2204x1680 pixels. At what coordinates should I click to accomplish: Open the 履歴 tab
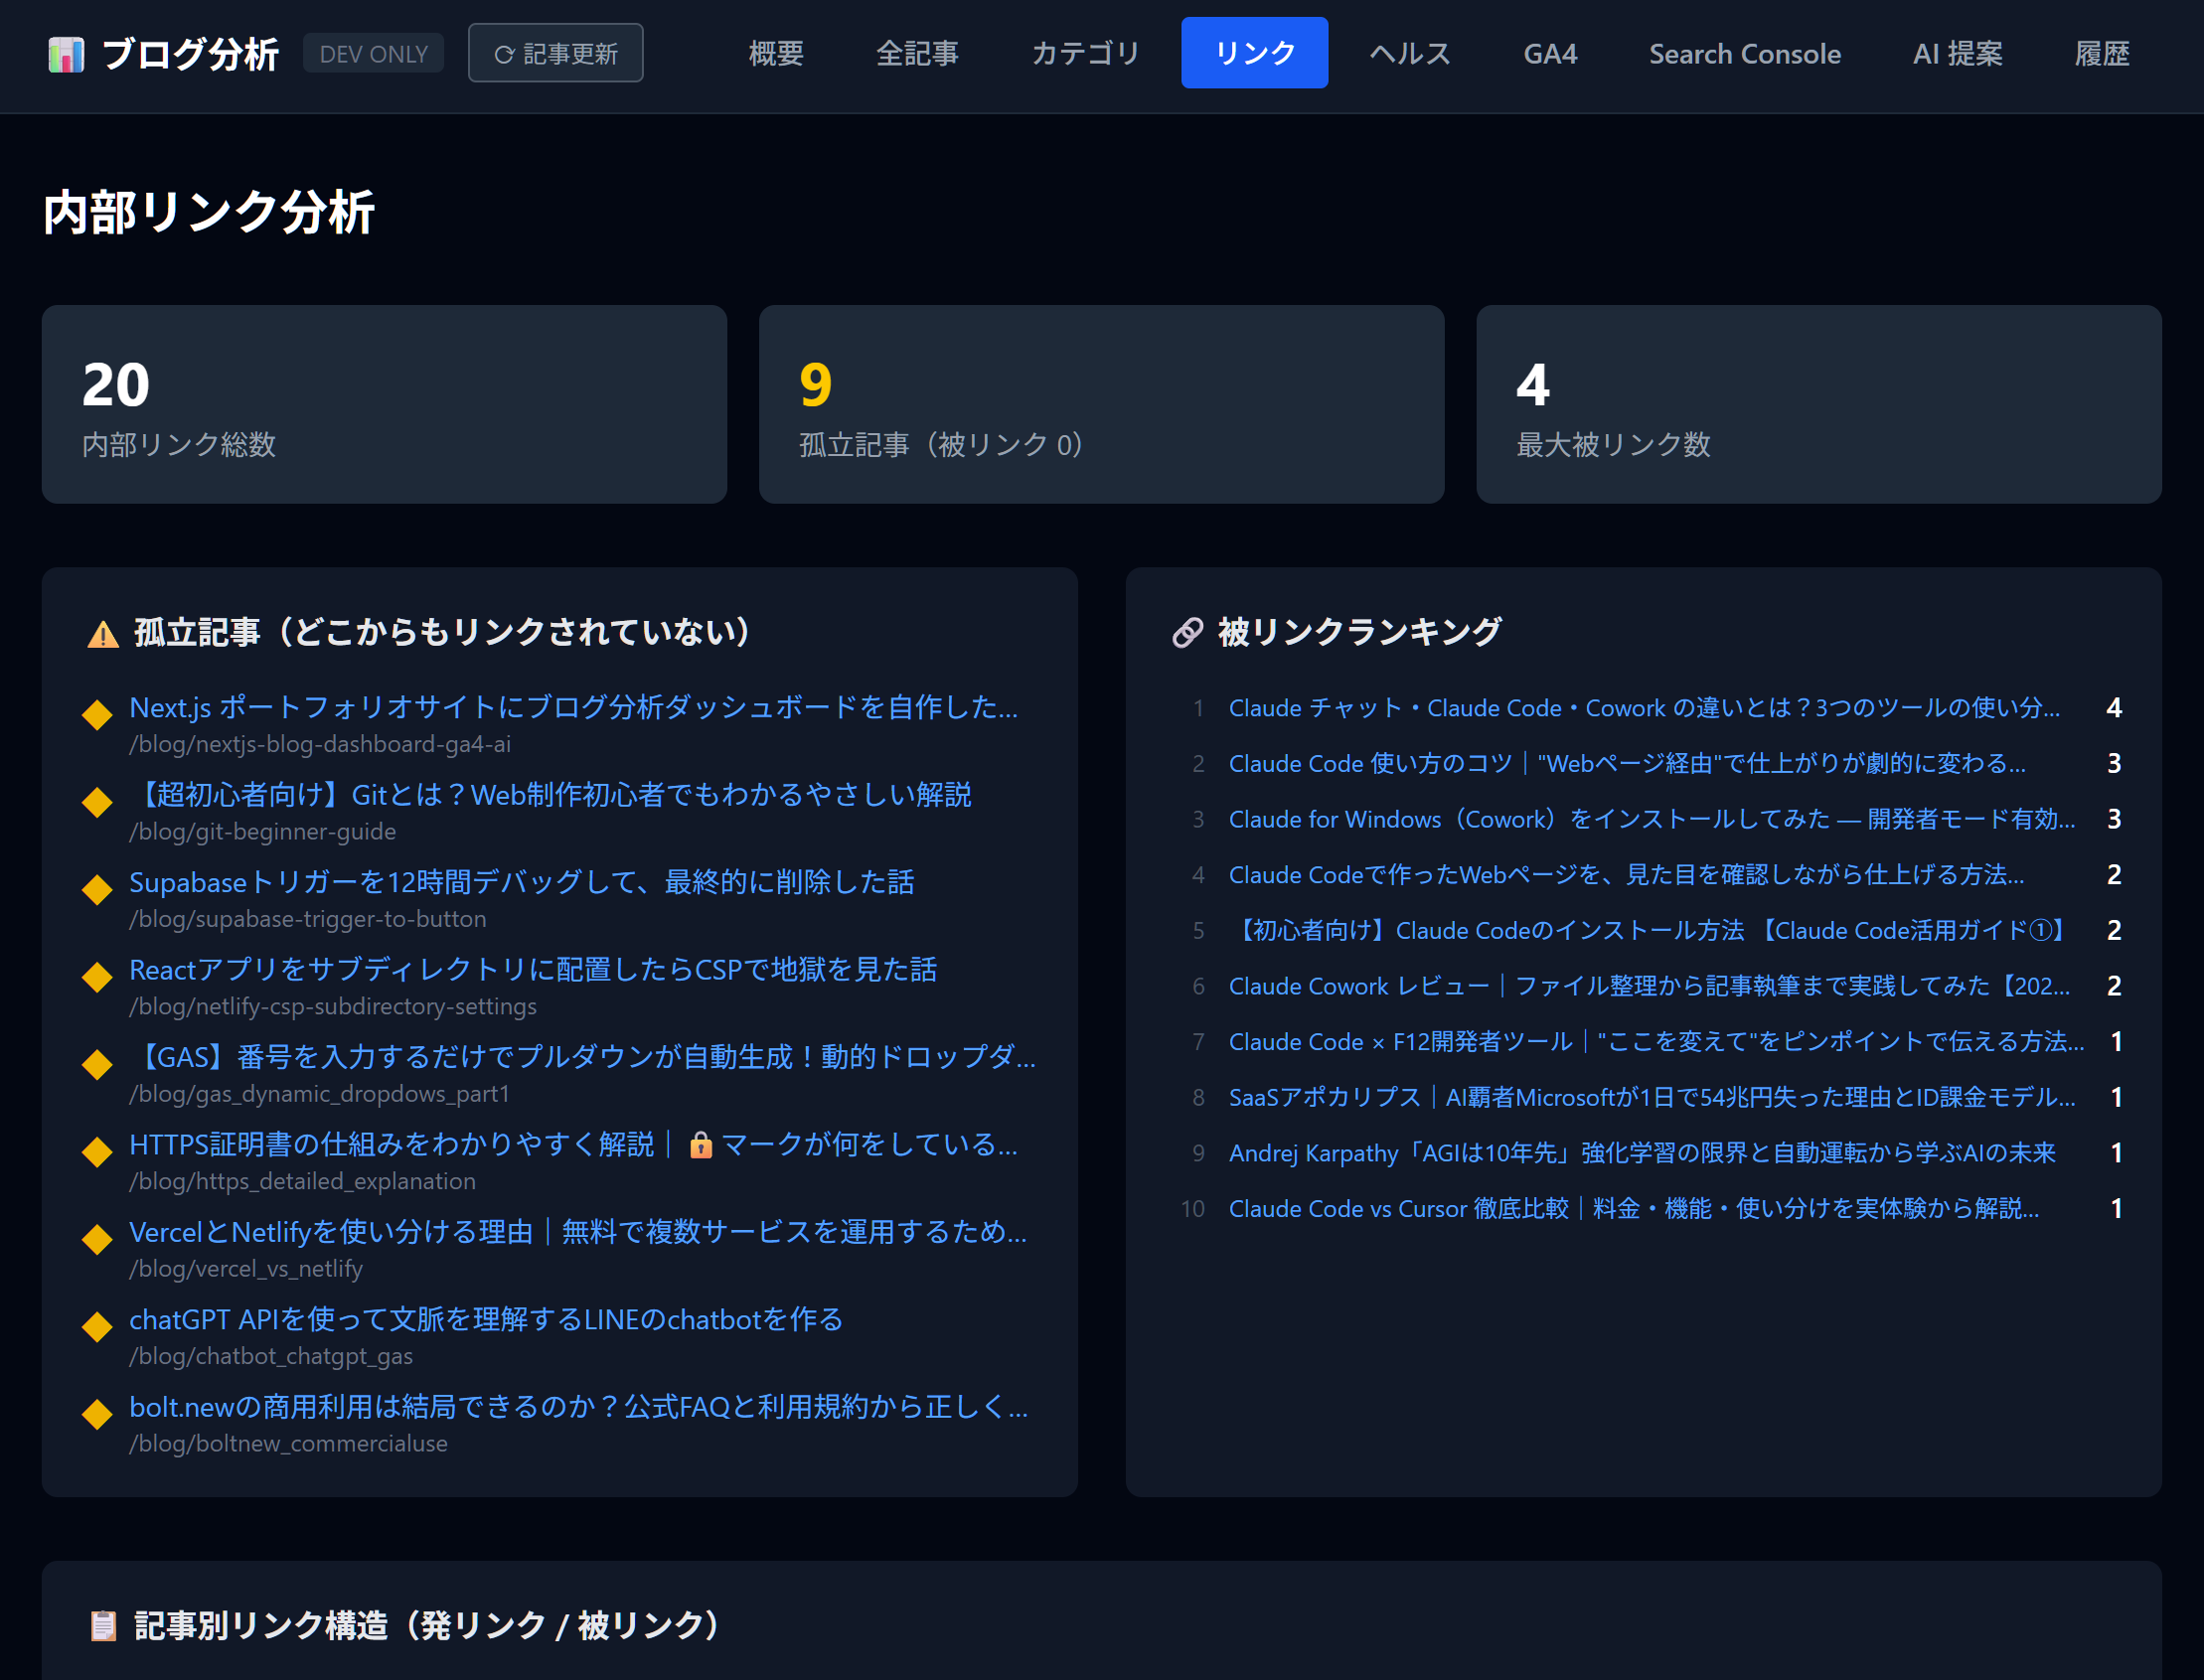[x=2101, y=54]
